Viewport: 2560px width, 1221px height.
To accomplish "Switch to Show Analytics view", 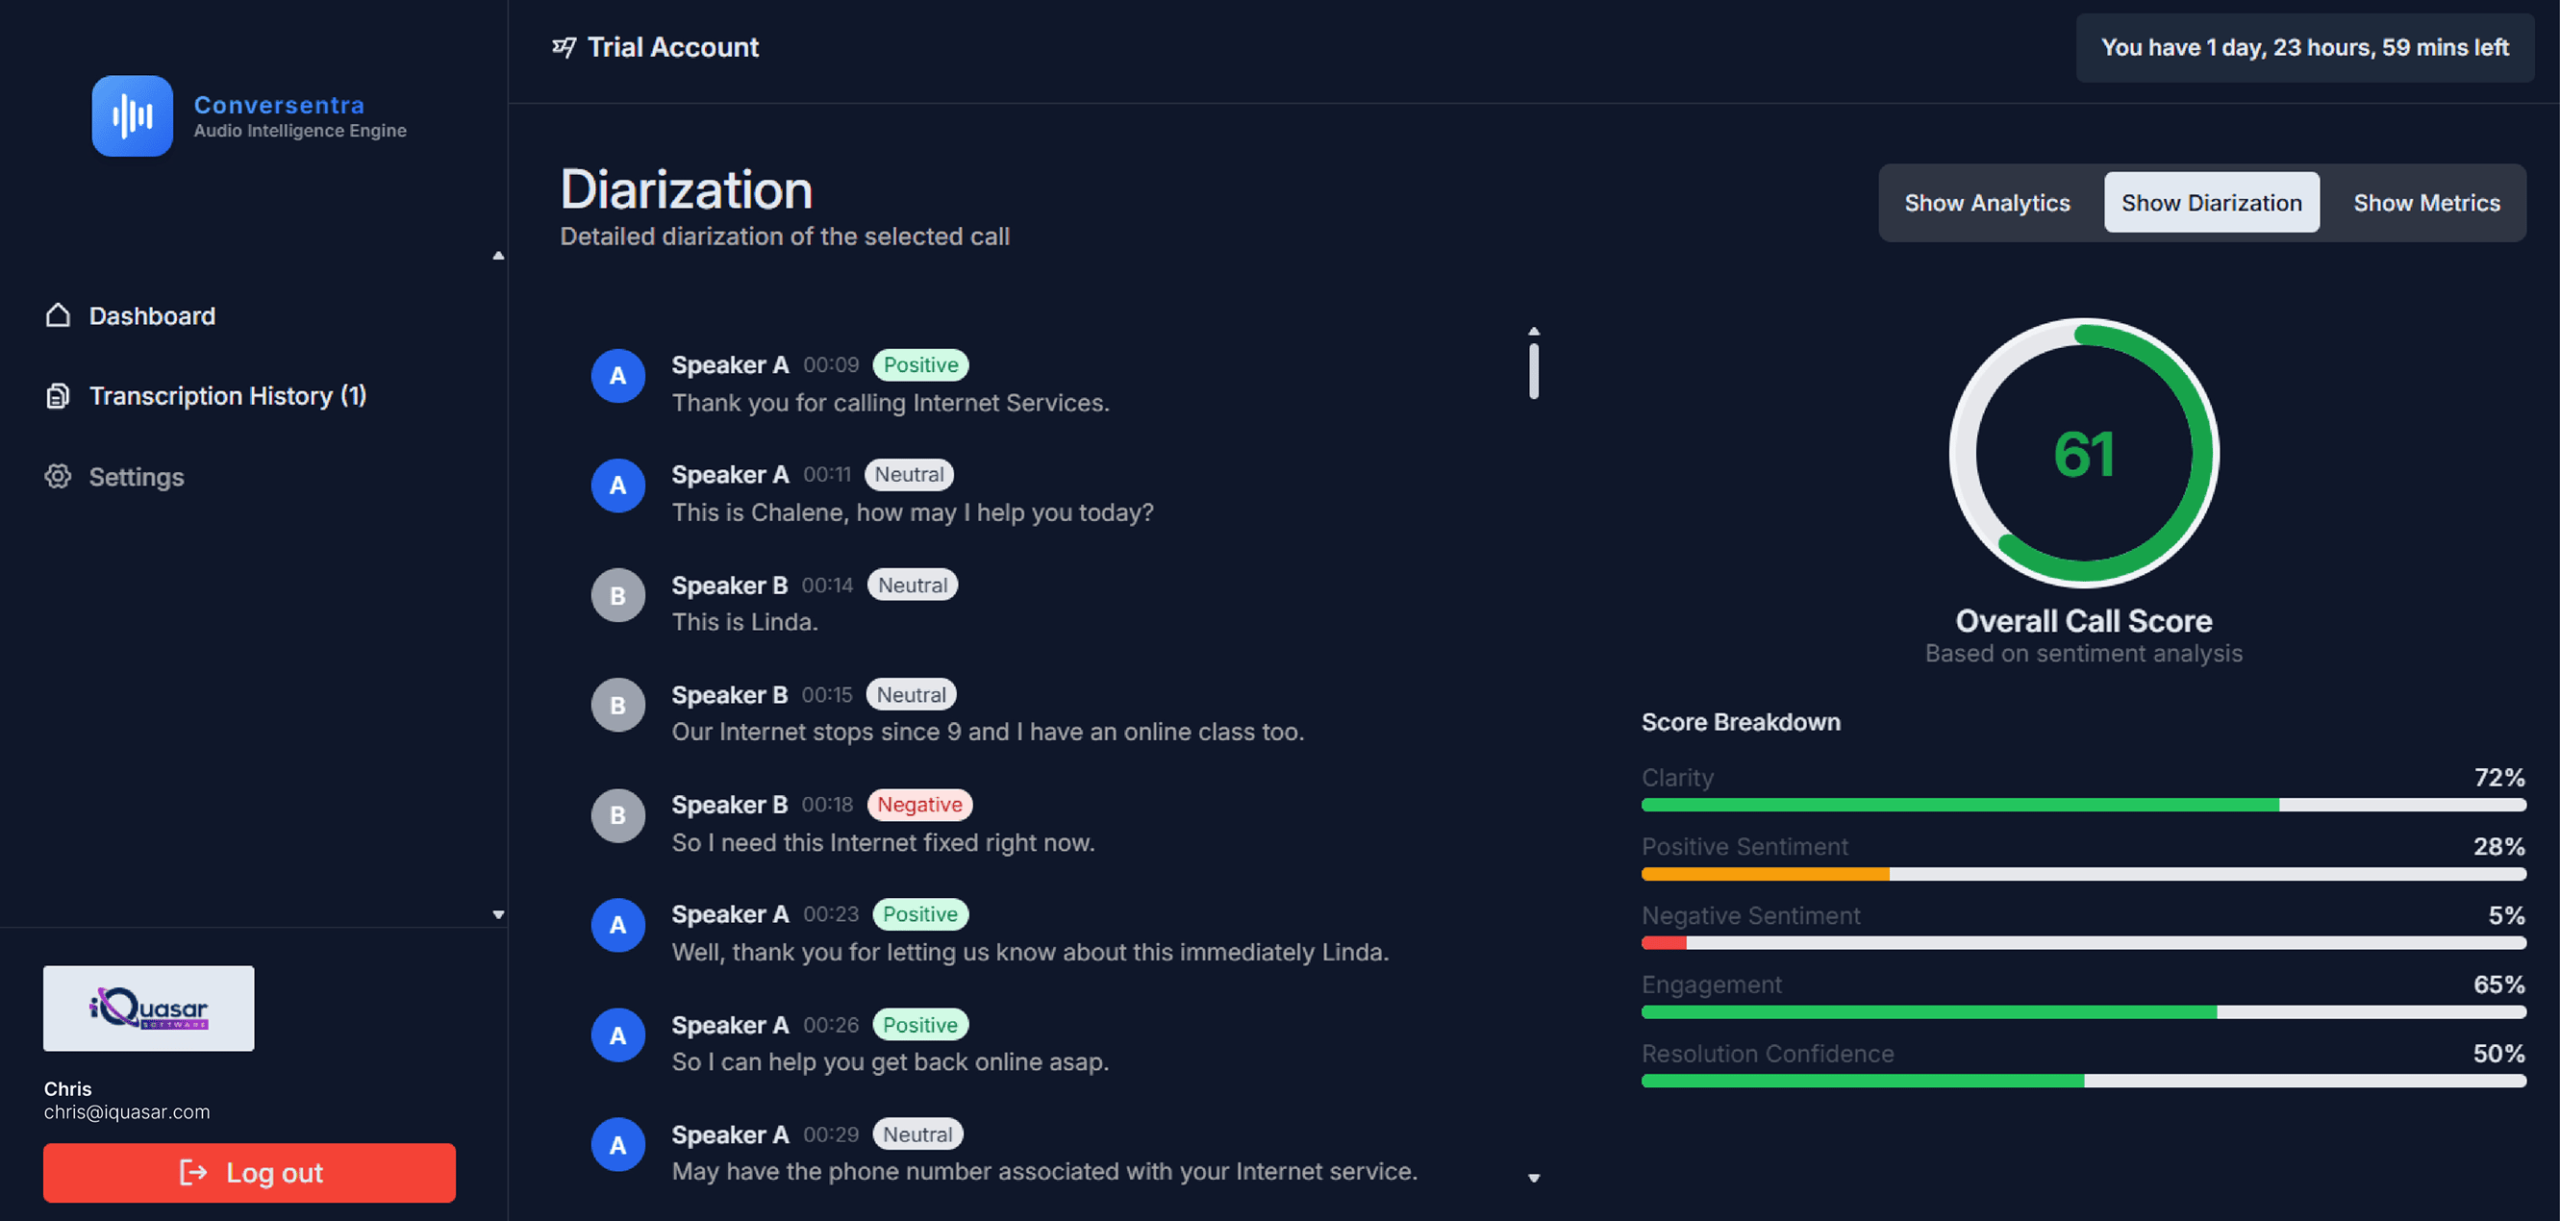I will 1986,203.
